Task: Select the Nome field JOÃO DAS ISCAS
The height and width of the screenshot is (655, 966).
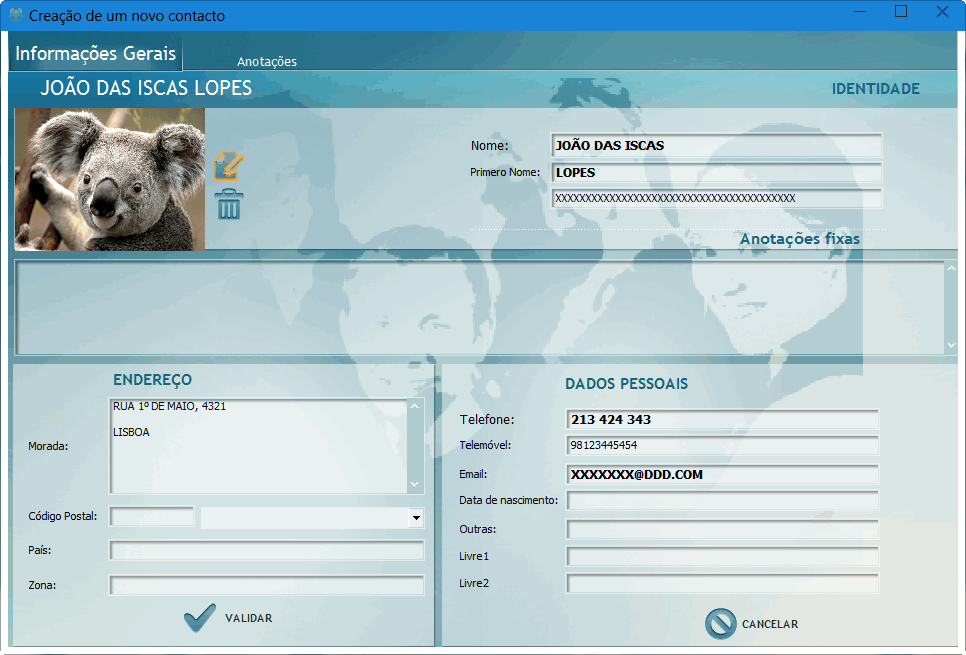Action: [x=716, y=146]
